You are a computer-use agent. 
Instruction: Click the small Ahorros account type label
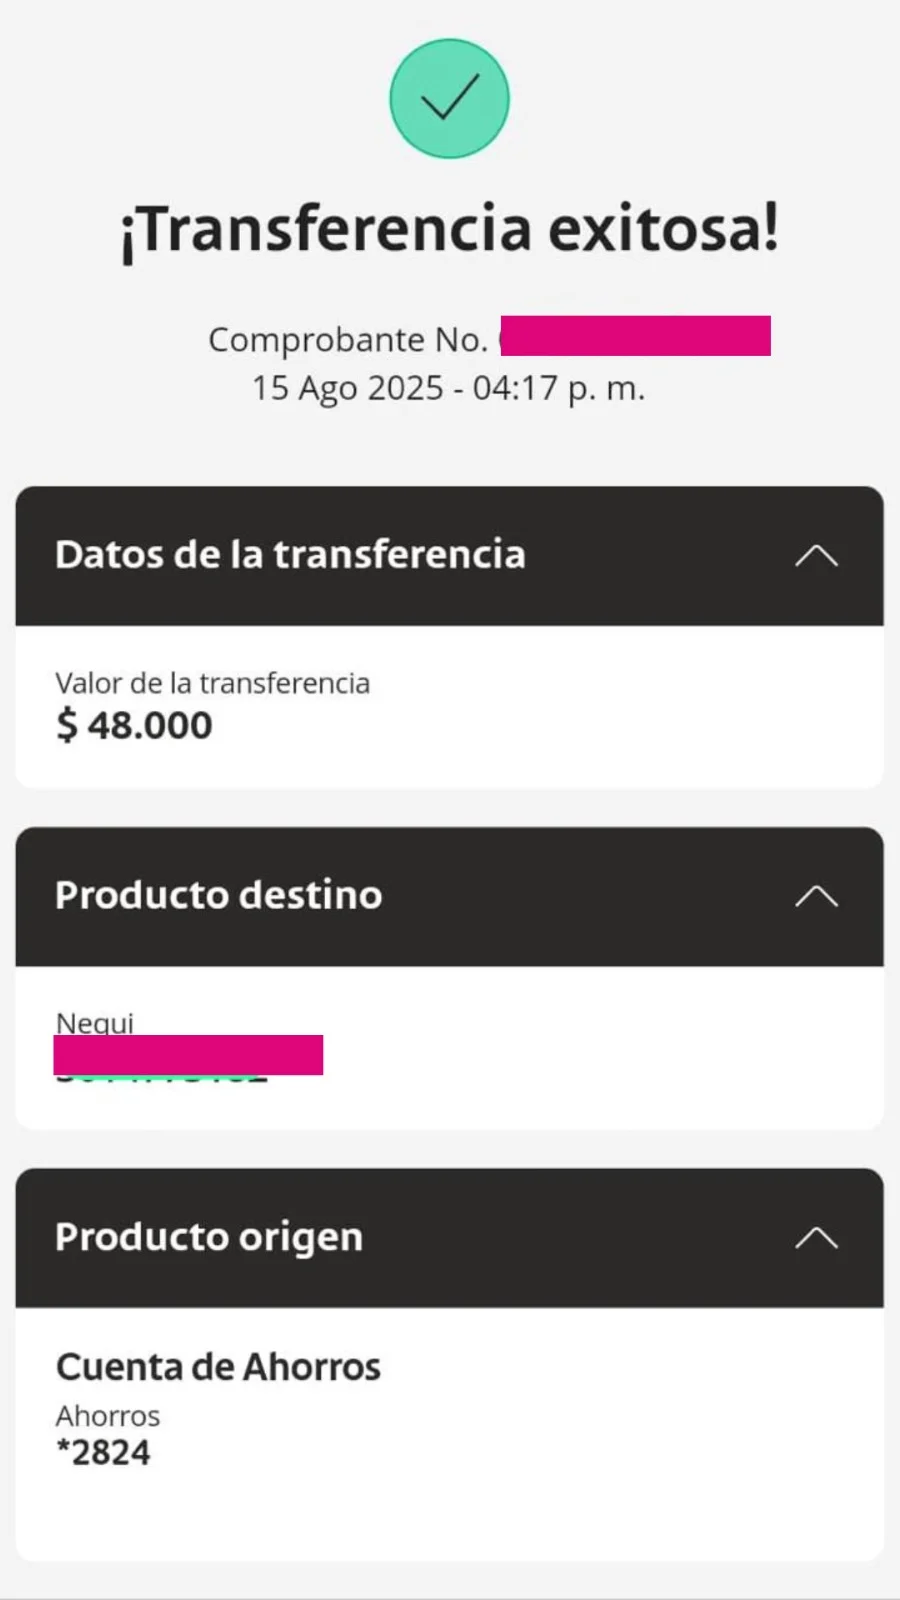click(107, 1416)
